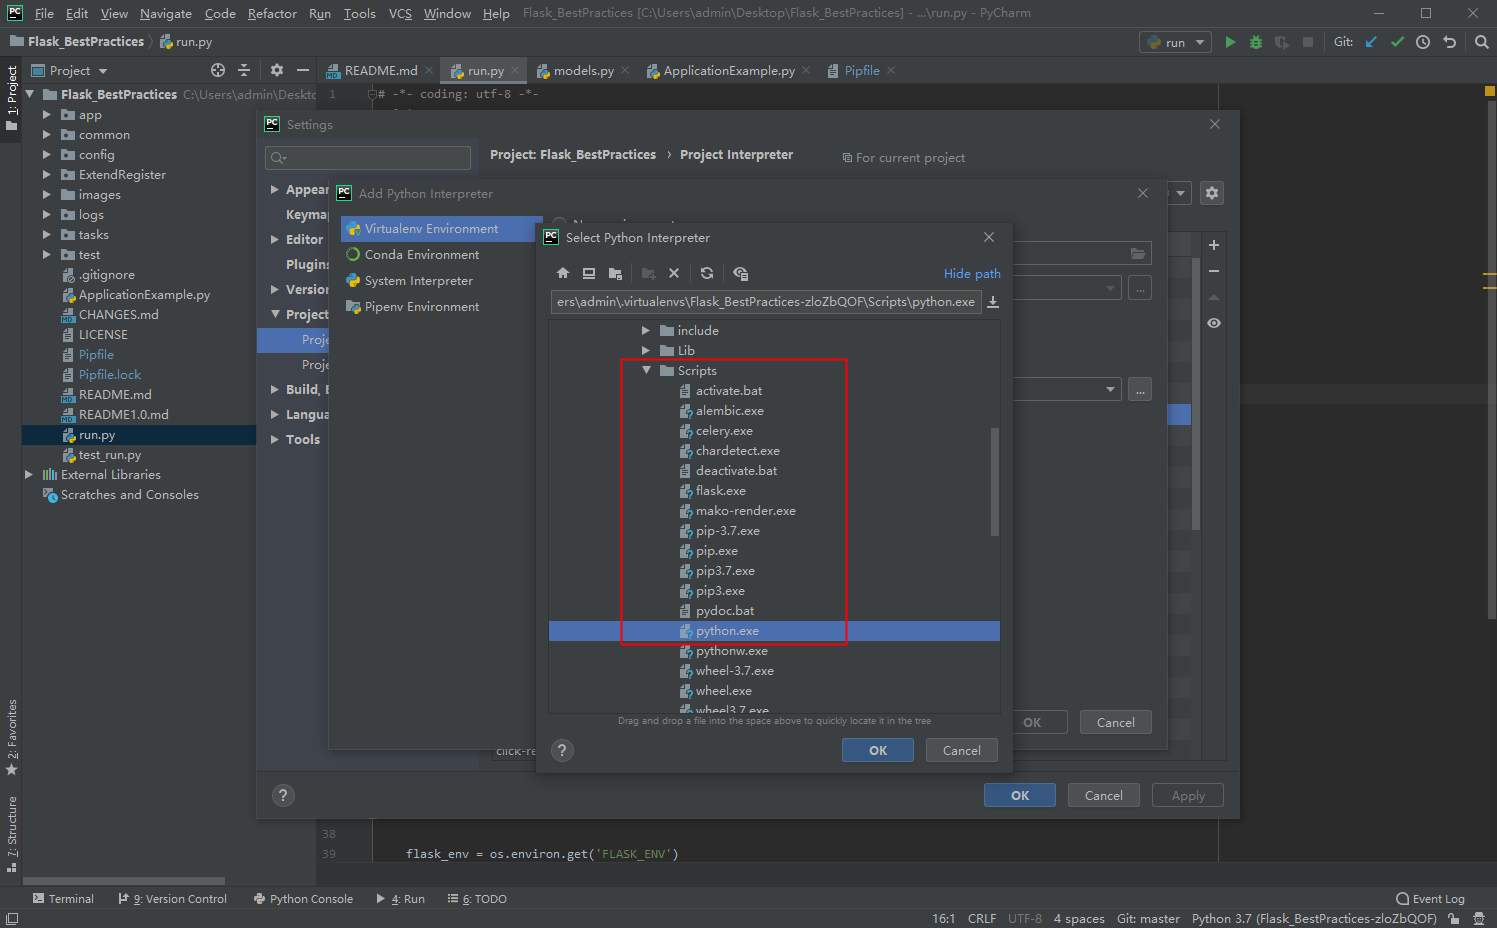
Task: Cancel the Select Python Interpreter dialog
Action: [962, 750]
